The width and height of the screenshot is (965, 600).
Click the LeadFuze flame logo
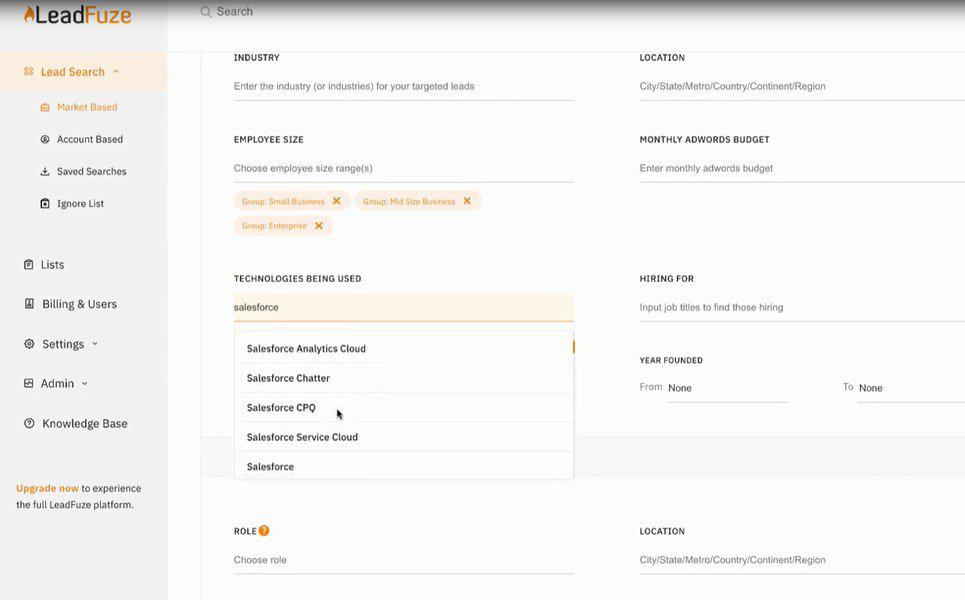coord(78,14)
